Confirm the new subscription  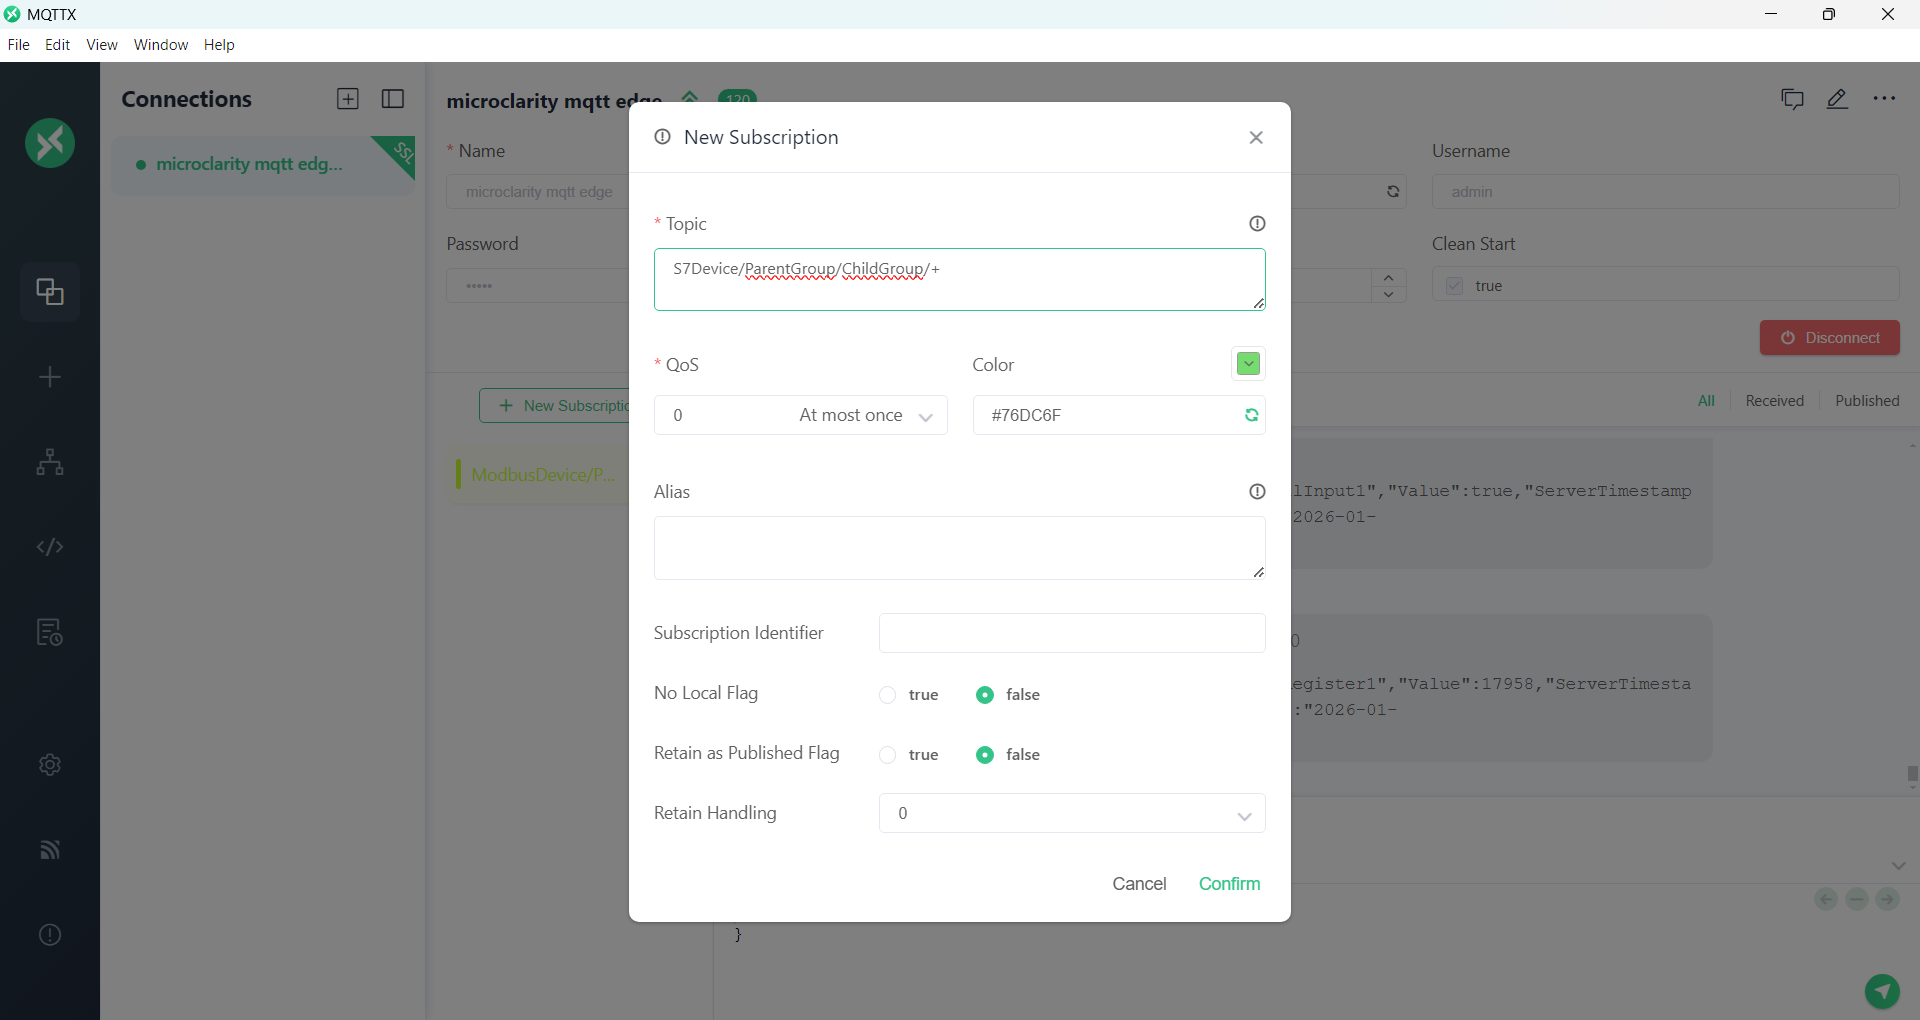[x=1229, y=884]
